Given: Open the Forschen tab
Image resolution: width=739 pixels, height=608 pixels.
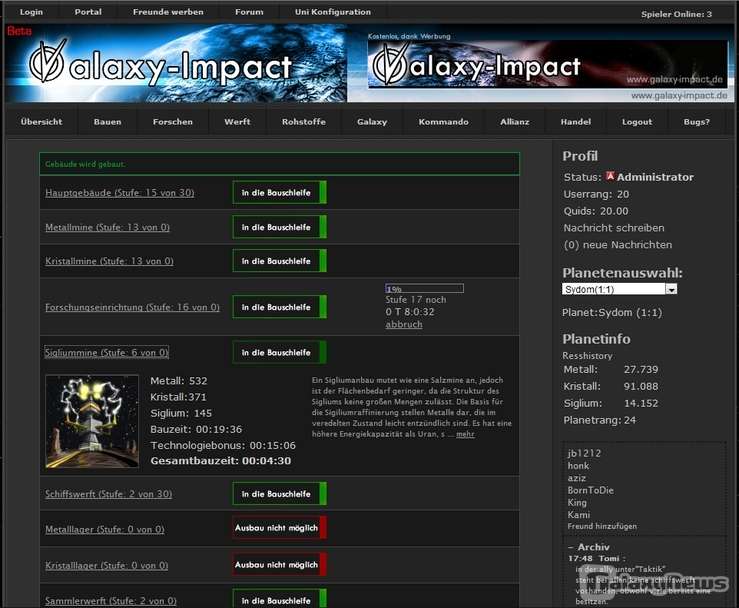Looking at the screenshot, I should 172,122.
